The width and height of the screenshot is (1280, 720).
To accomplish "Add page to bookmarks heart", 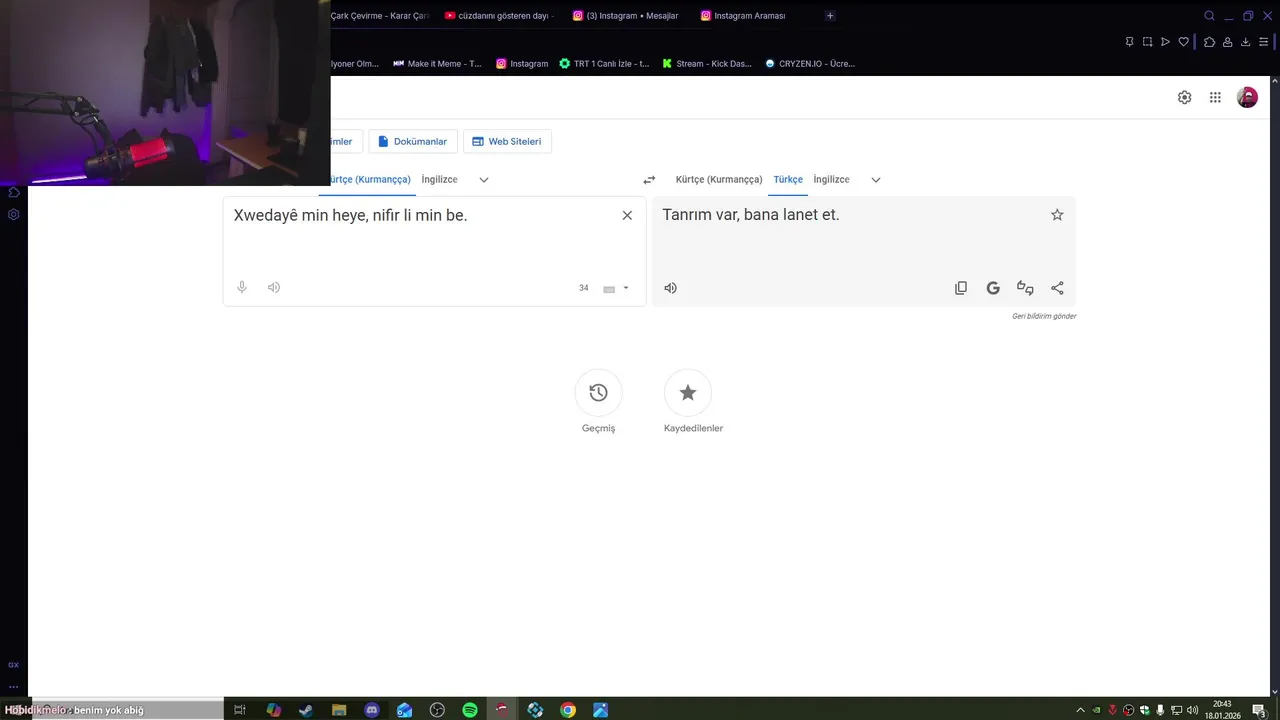I will pyautogui.click(x=1183, y=42).
